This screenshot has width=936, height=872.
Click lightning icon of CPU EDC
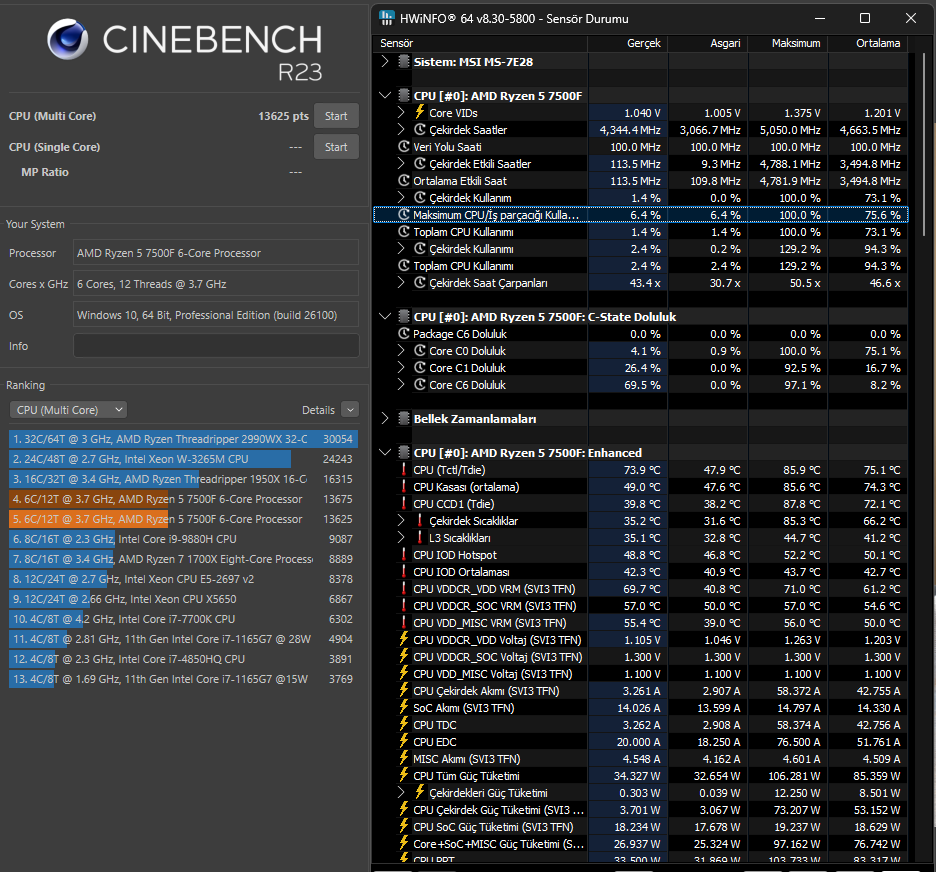click(x=404, y=741)
